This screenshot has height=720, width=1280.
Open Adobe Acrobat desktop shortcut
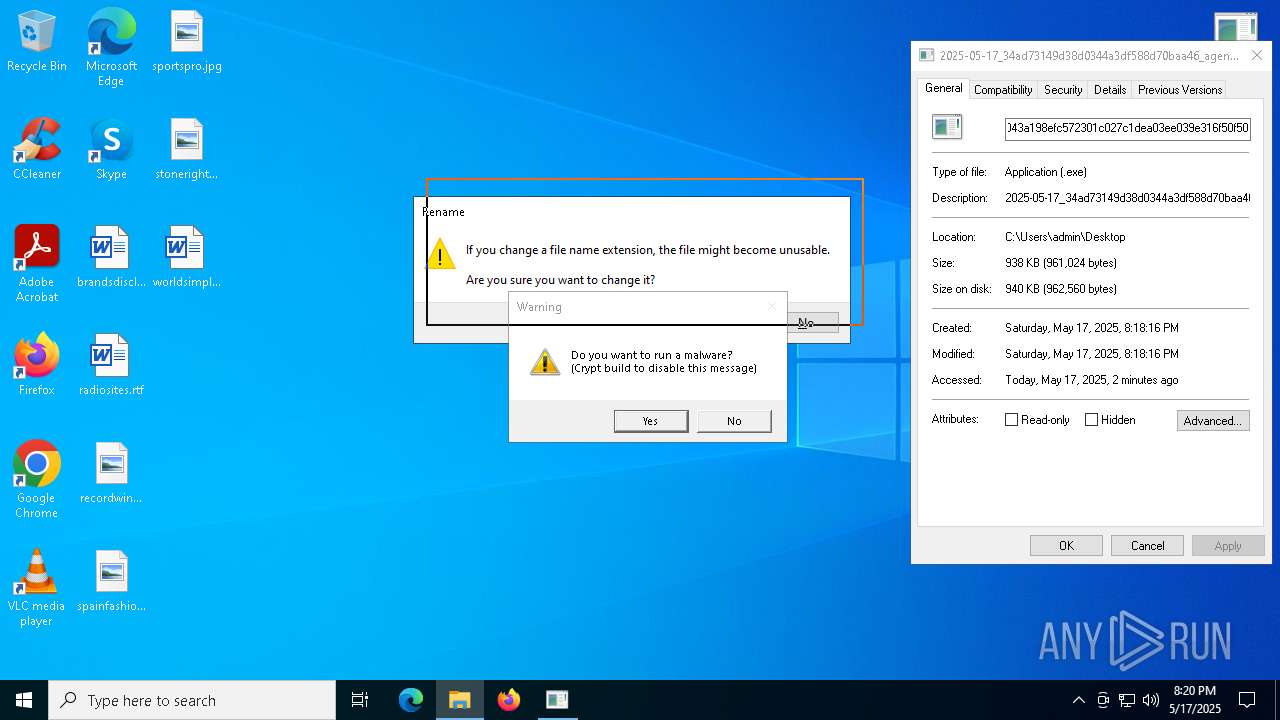[x=37, y=264]
